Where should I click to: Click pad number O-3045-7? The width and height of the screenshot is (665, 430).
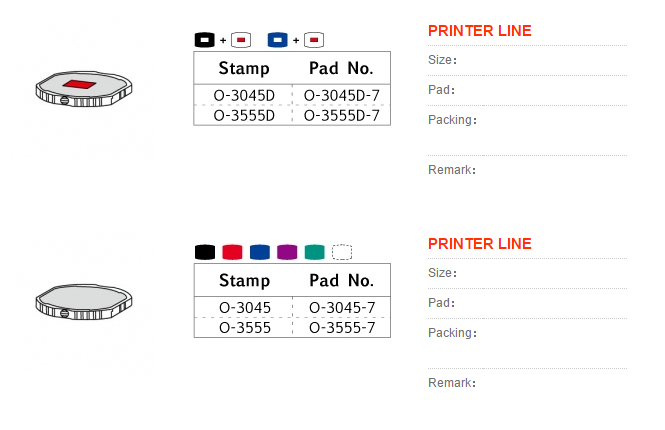point(342,307)
